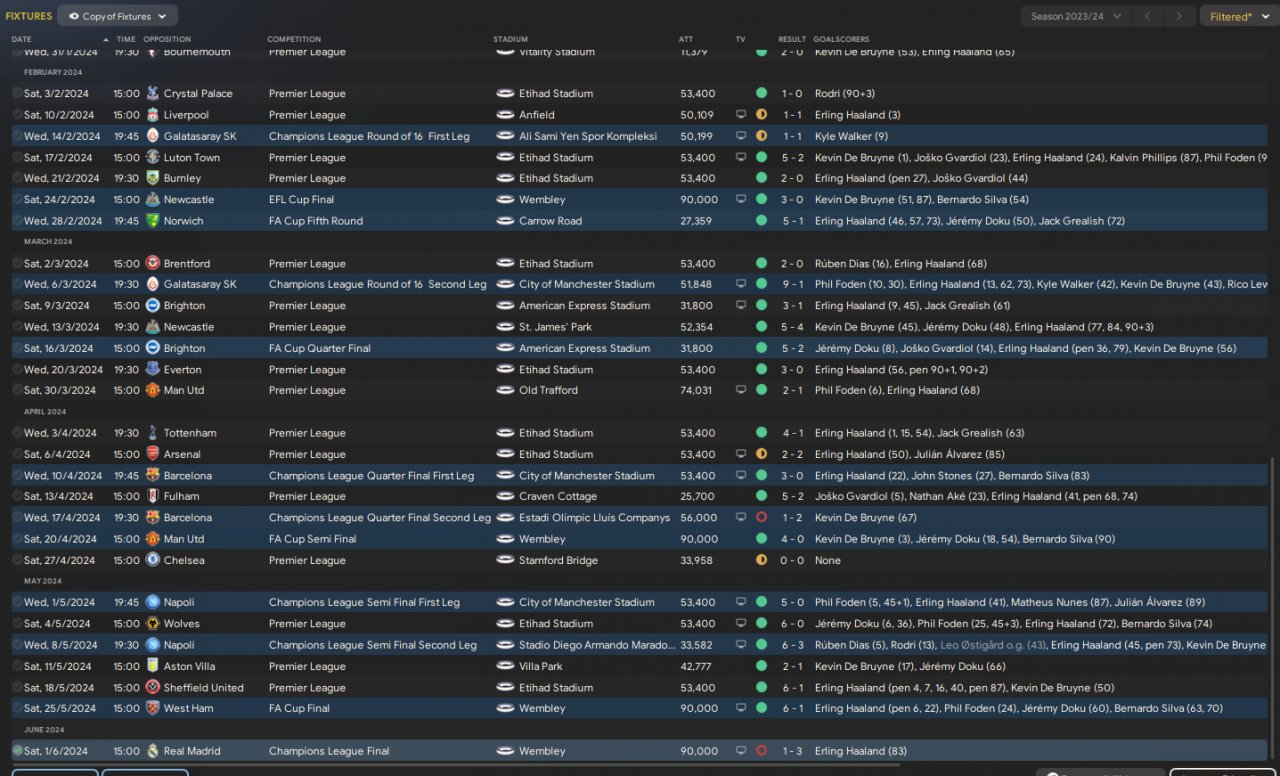Expand the Season 2023/24 selector
Screen dimensions: 1280x776
pyautogui.click(x=1076, y=16)
